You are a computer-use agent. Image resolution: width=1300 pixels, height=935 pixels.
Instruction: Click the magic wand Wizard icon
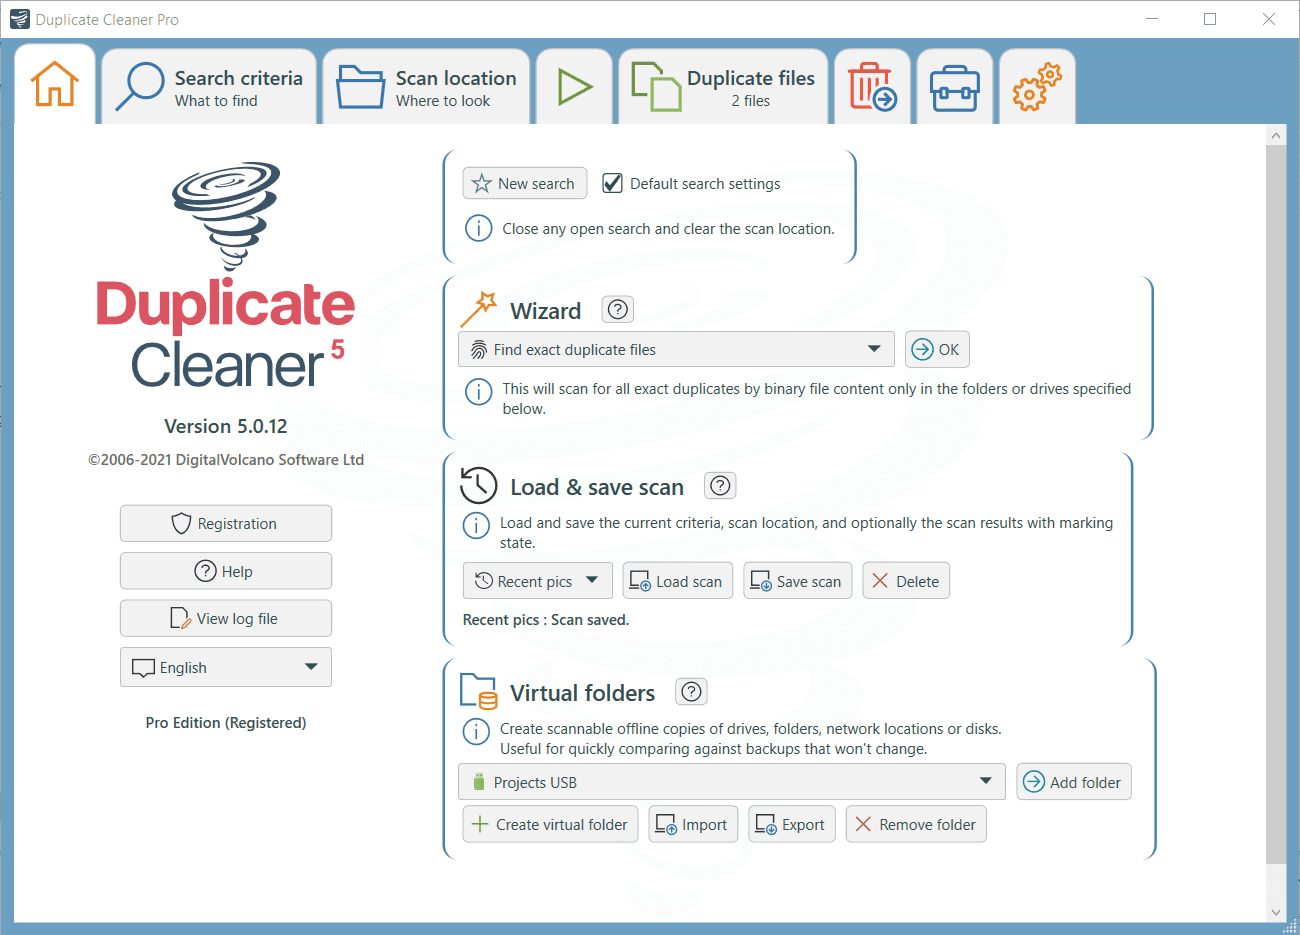click(x=479, y=309)
